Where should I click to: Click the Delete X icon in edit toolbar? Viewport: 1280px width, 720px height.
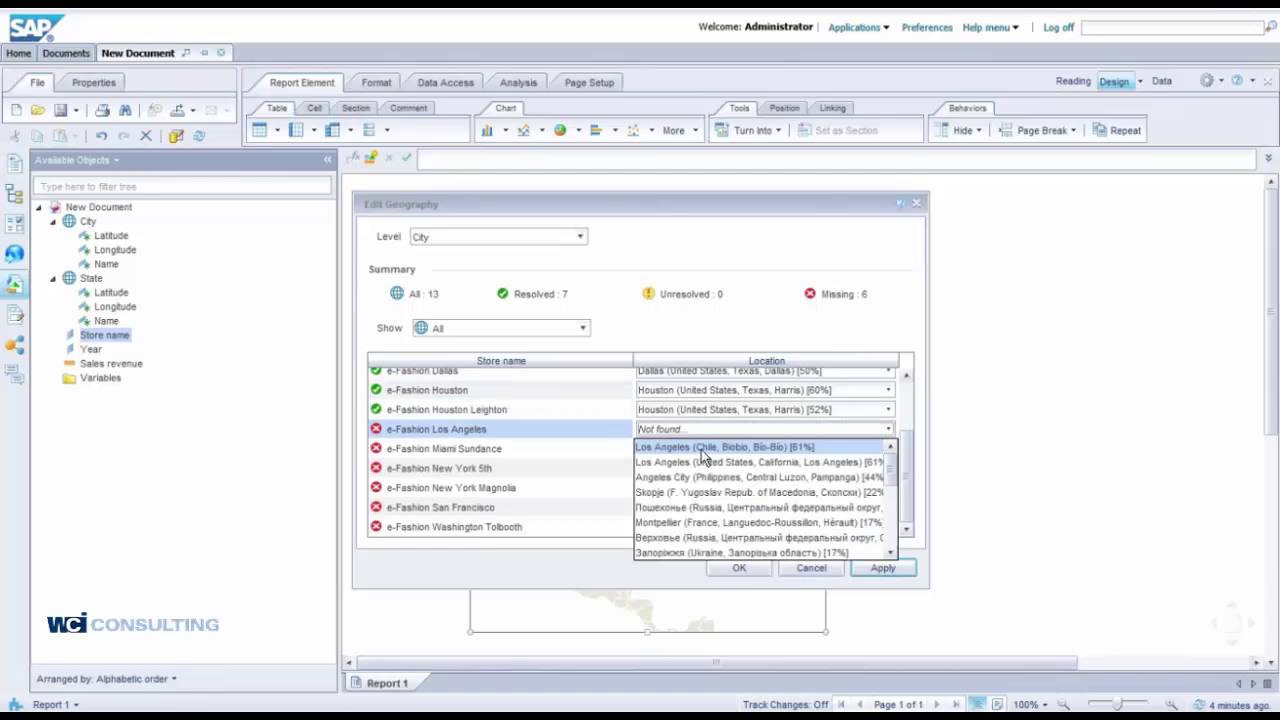(x=146, y=136)
